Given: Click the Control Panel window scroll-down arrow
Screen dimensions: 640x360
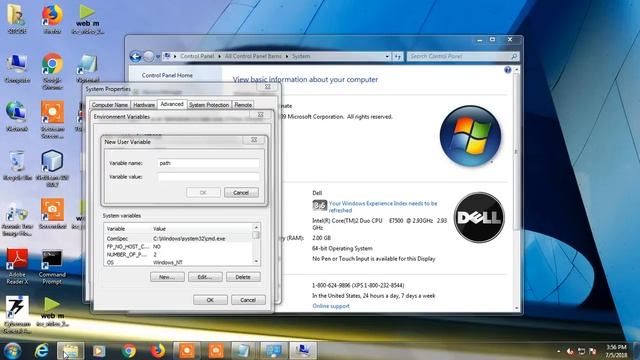Looking at the screenshot, I should coord(516,308).
